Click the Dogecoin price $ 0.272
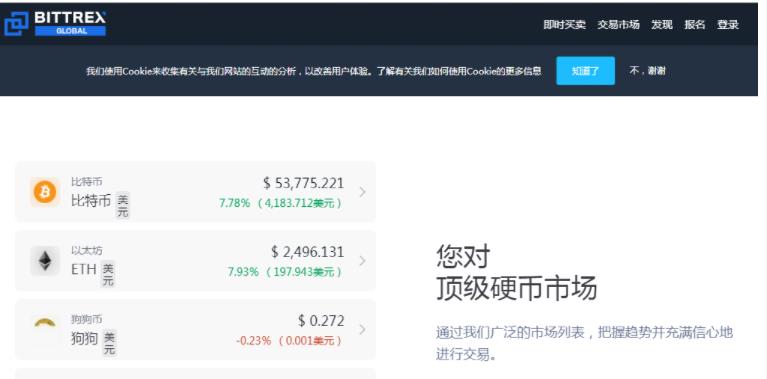This screenshot has height=379, width=767. (x=321, y=321)
